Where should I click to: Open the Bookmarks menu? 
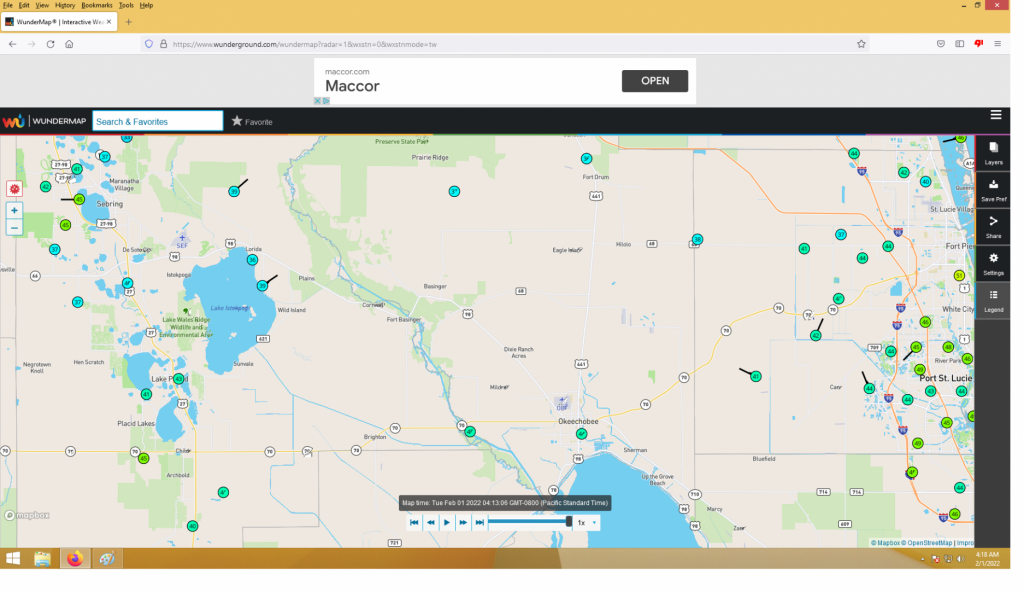[x=97, y=5]
